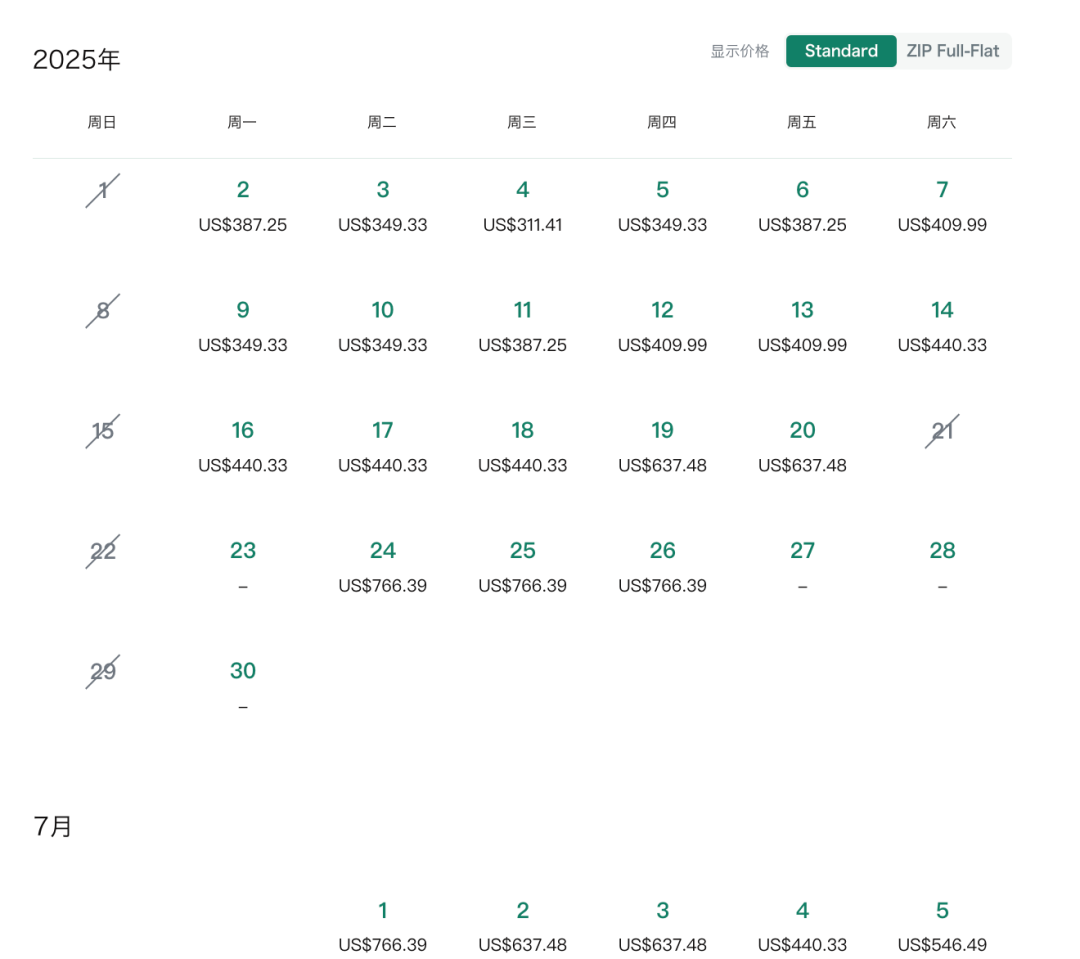Click the 周日 weekday header
1080x959 pixels.
click(102, 123)
